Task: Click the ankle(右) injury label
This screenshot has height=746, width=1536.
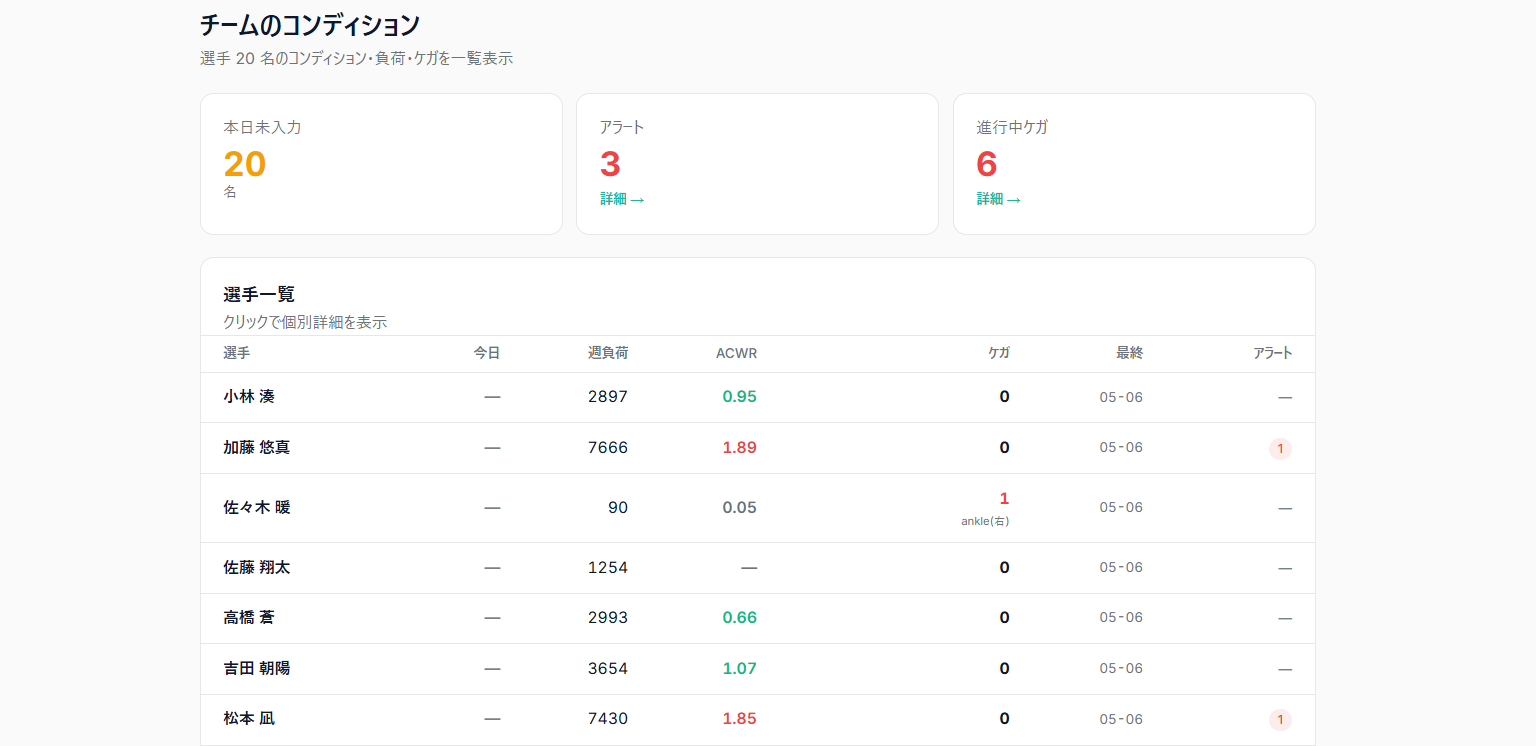Action: [985, 521]
